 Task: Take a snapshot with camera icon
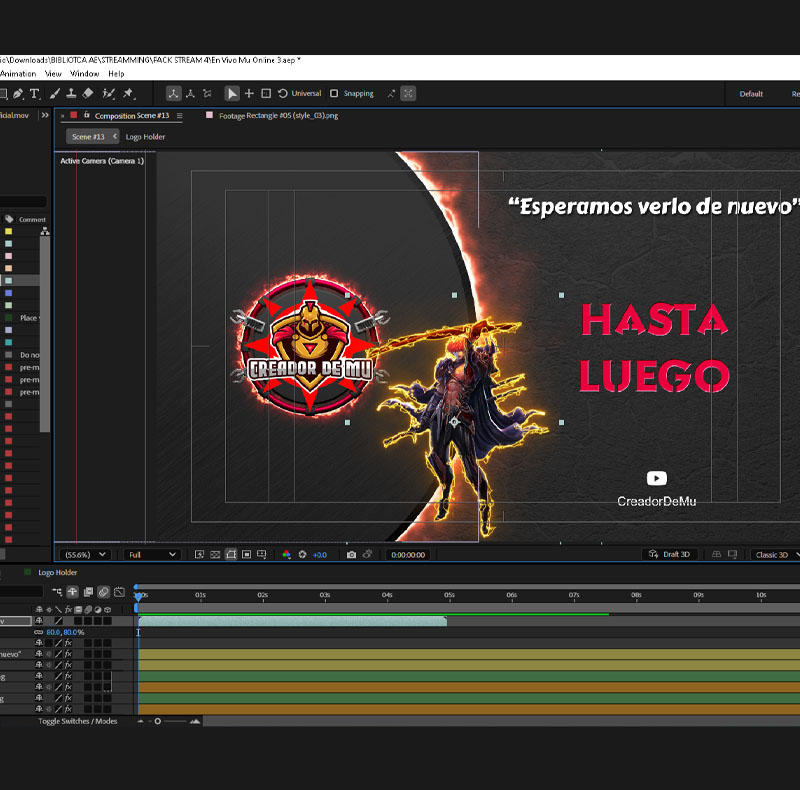click(351, 555)
